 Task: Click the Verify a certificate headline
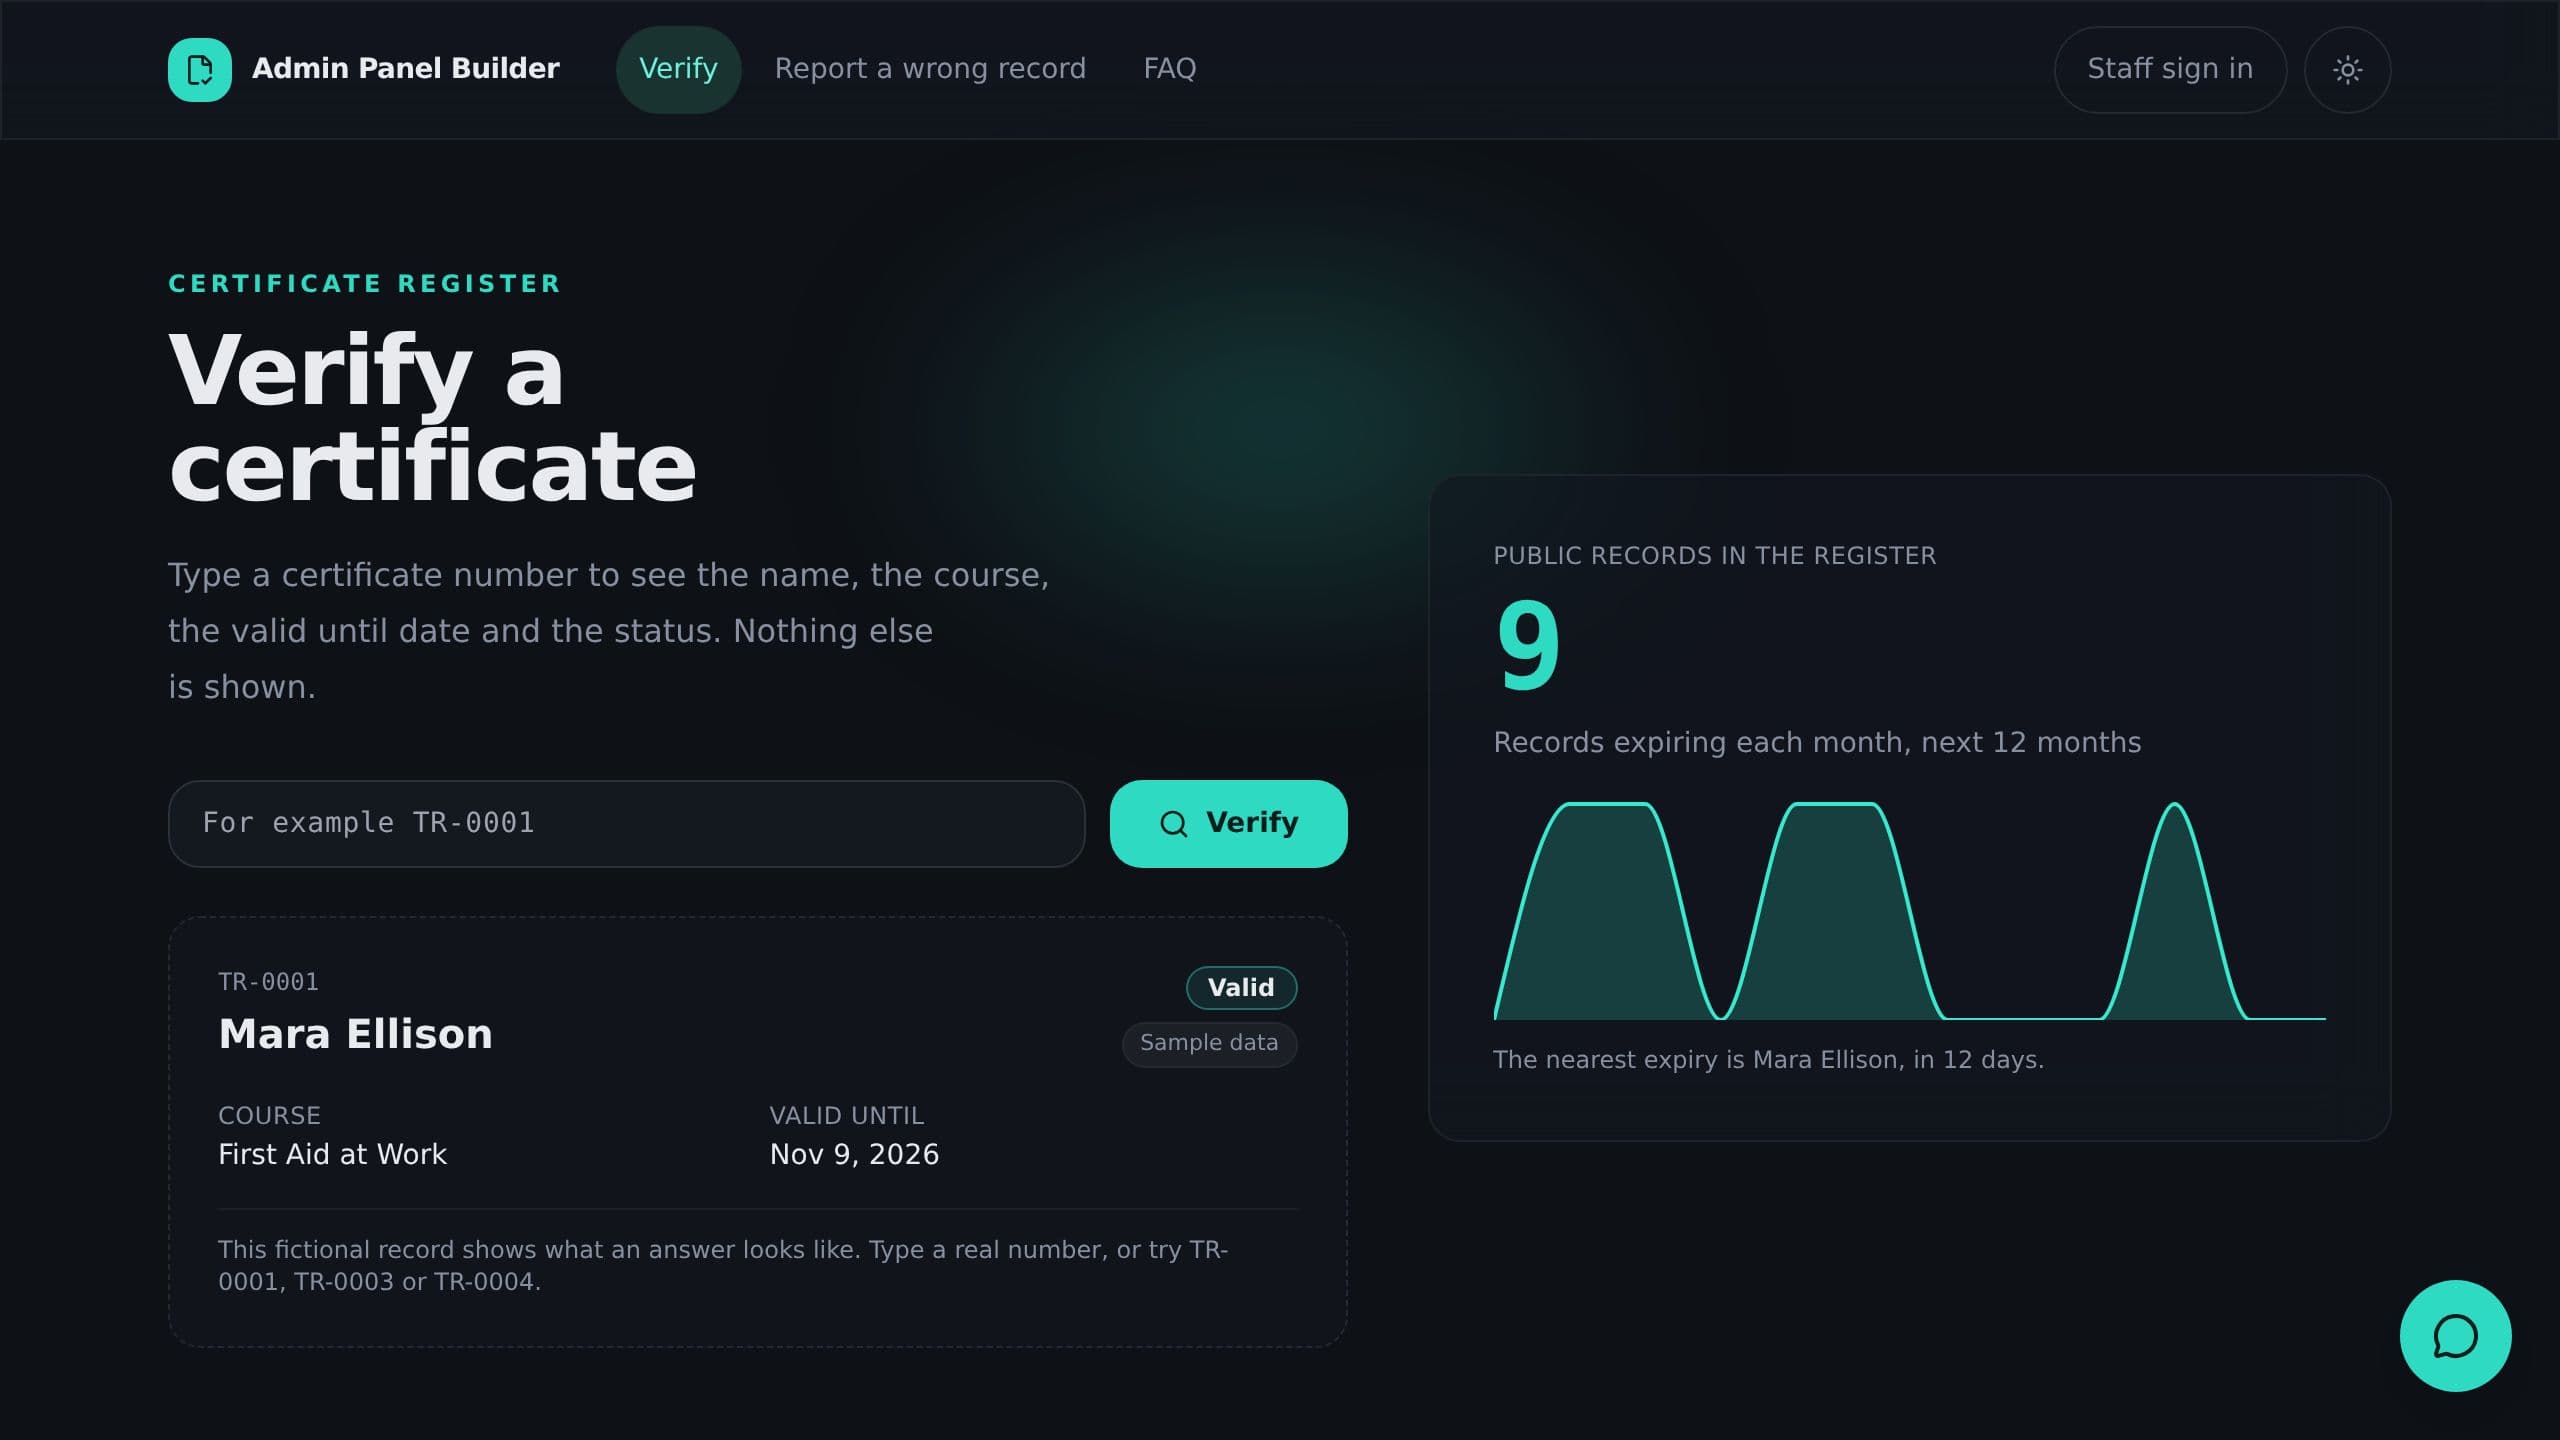tap(432, 418)
